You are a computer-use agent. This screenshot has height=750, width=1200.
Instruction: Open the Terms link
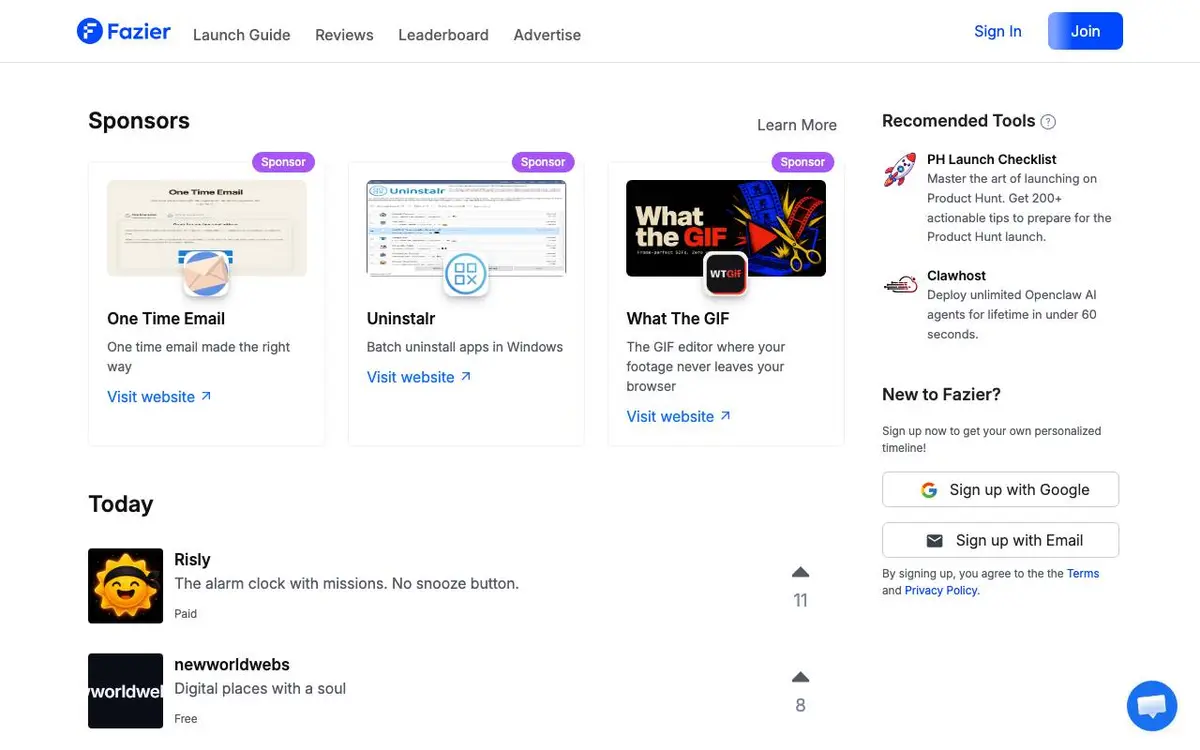[1083, 574]
